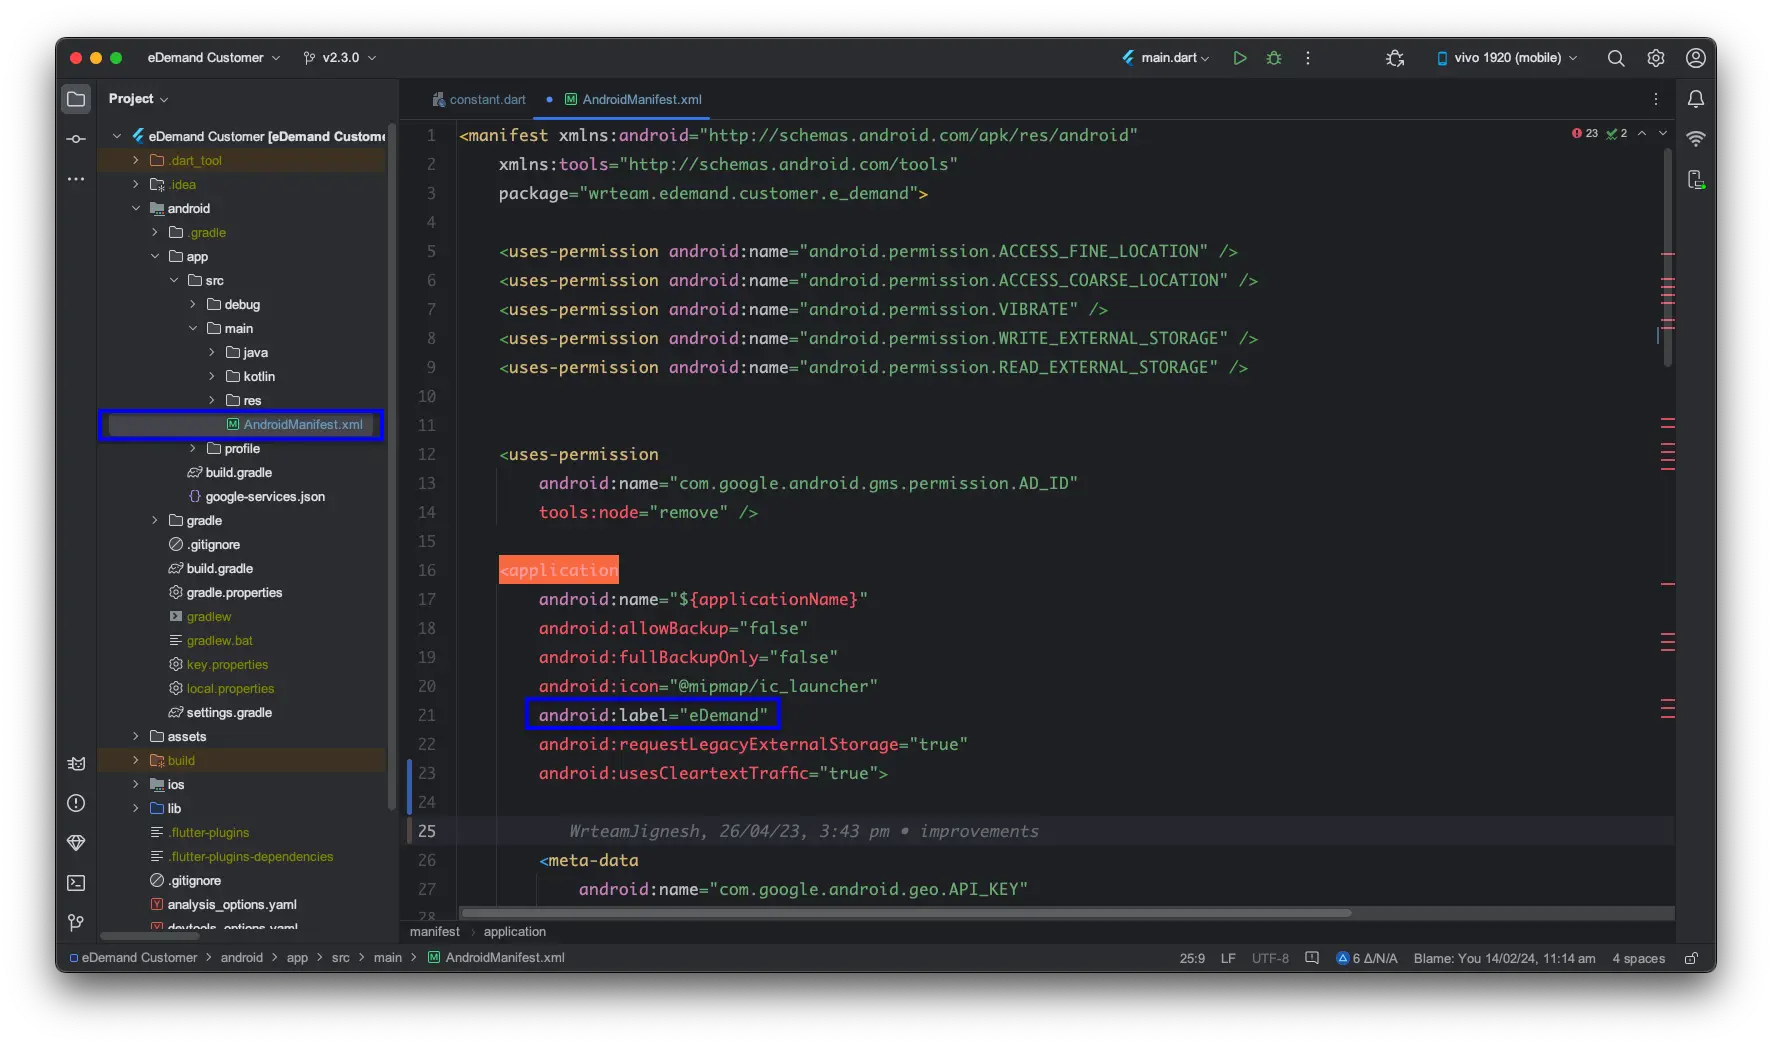This screenshot has width=1772, height=1046.
Task: Open the vivo 1920 device selector dropdown
Action: (x=1507, y=58)
